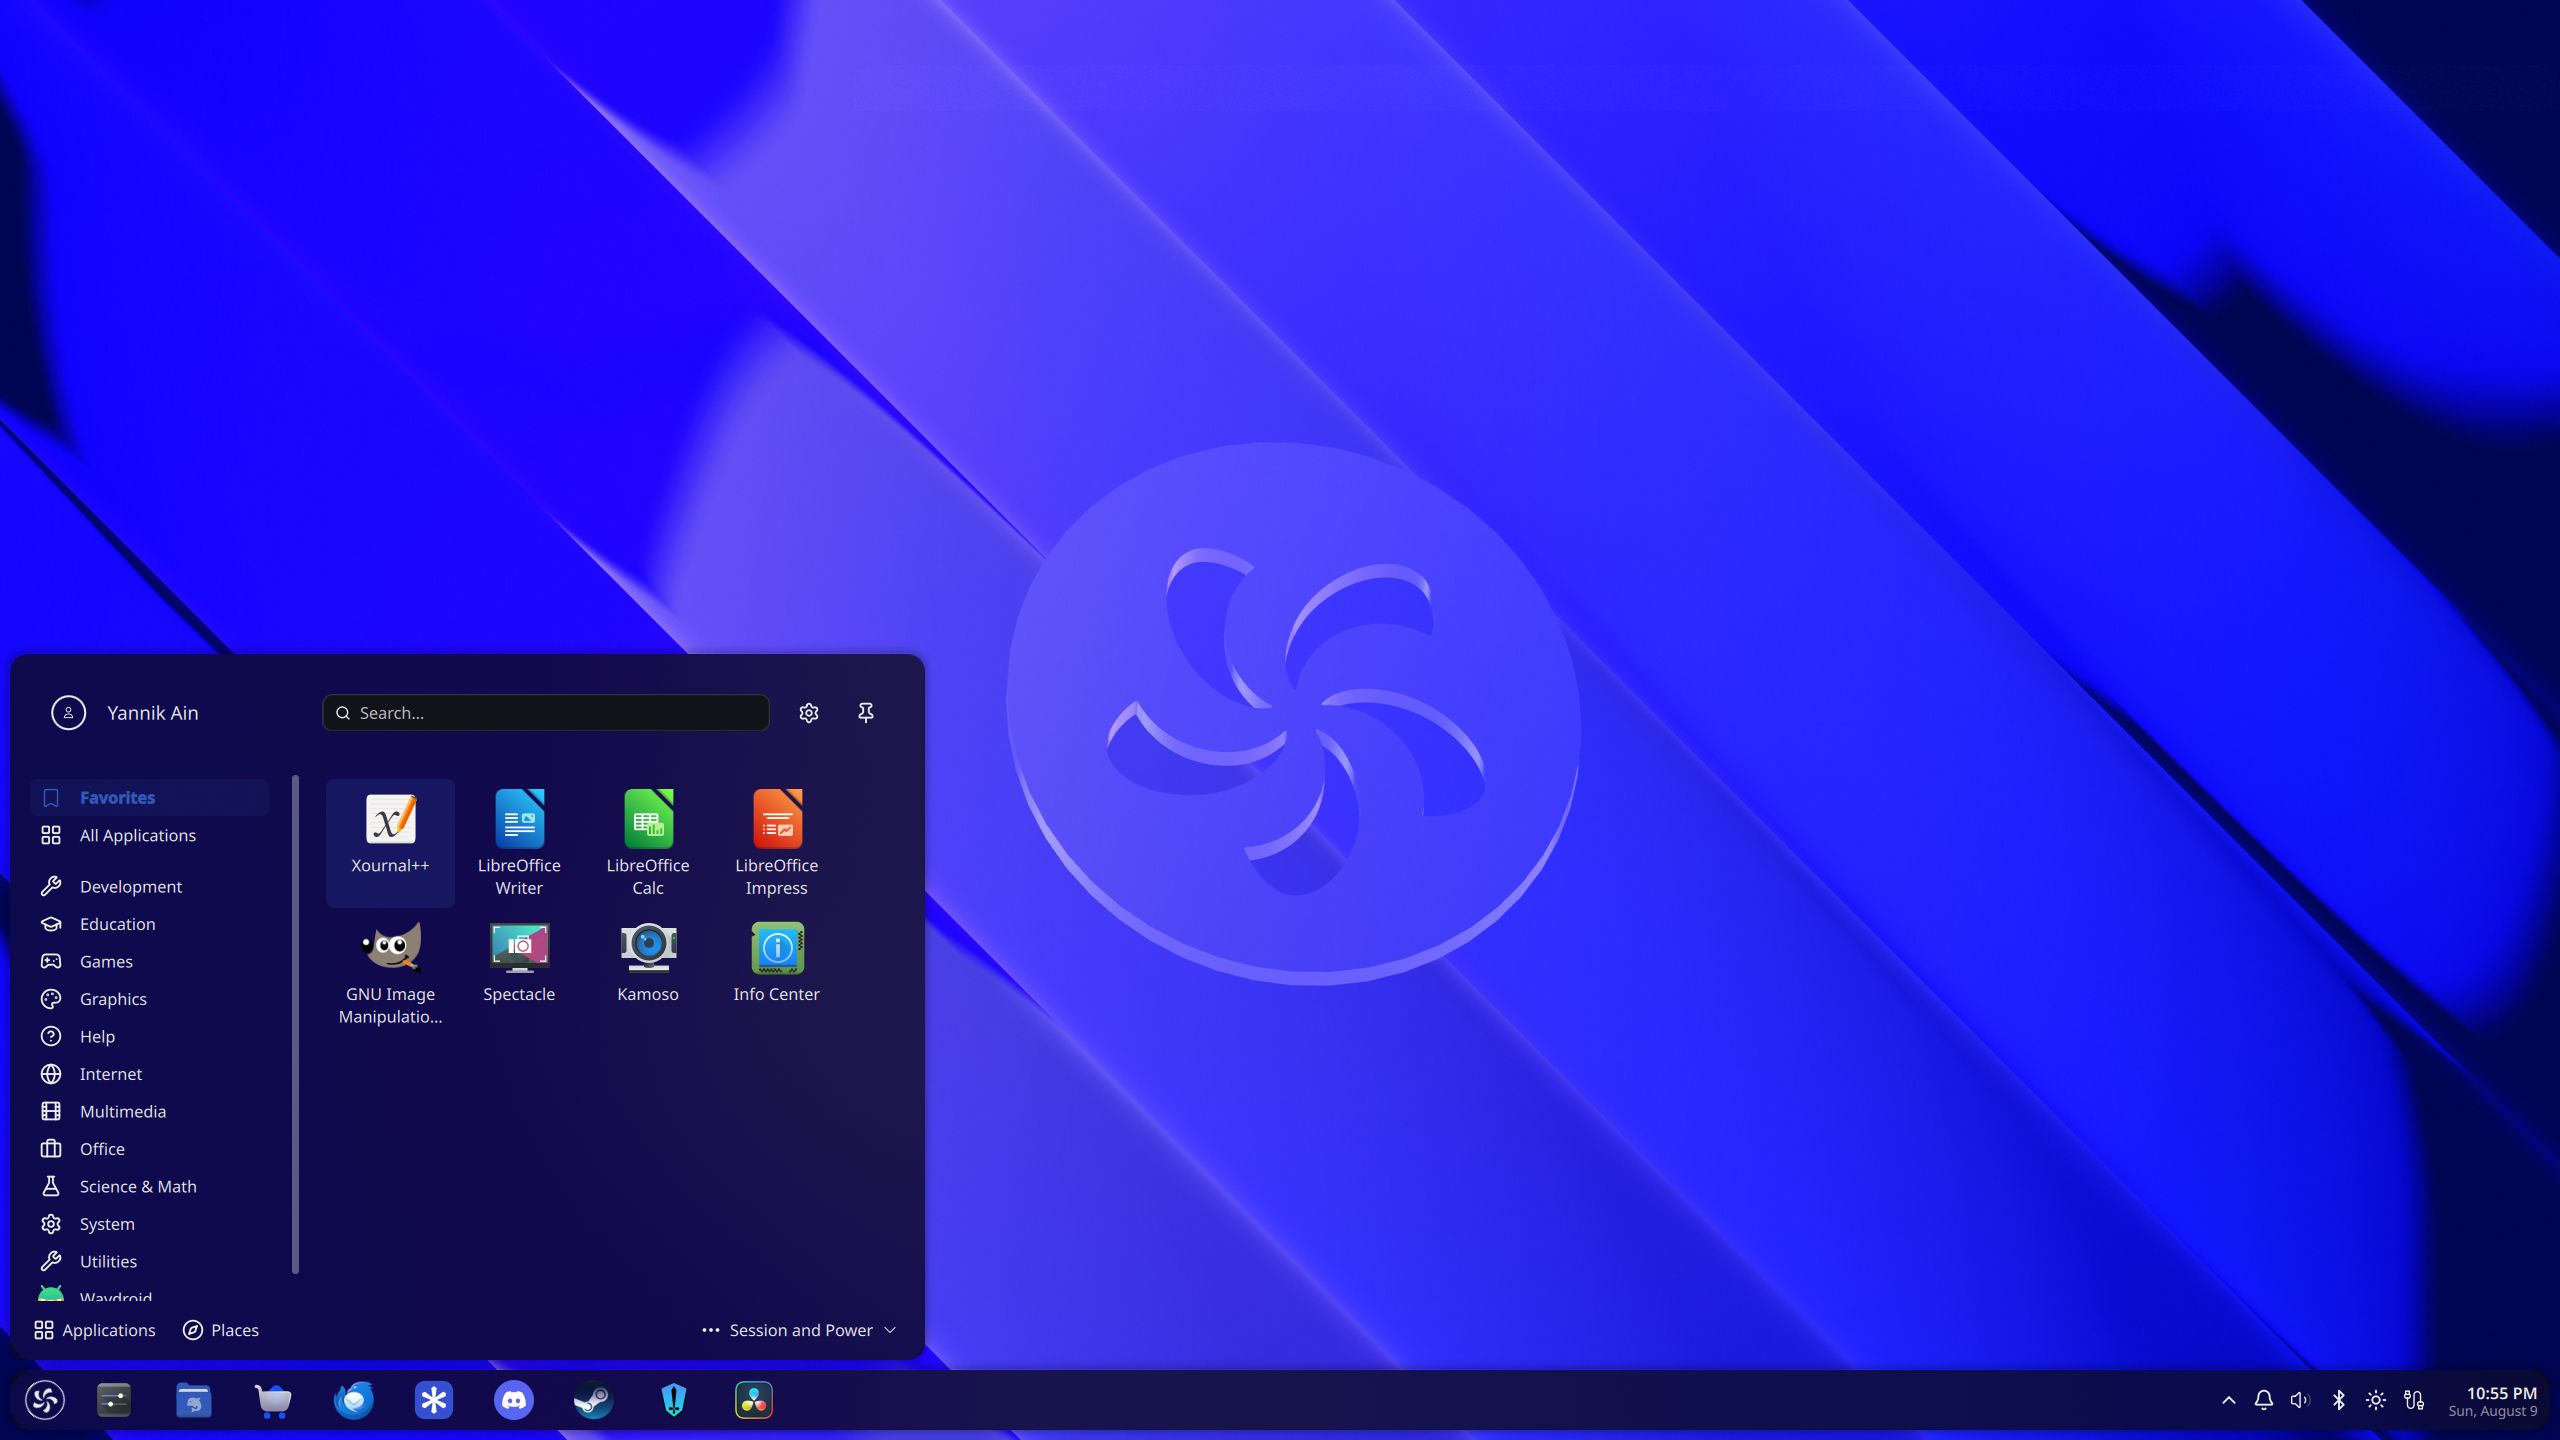Screen dimensions: 2560x1440
Task: Open the Education category
Action: pos(149,924)
